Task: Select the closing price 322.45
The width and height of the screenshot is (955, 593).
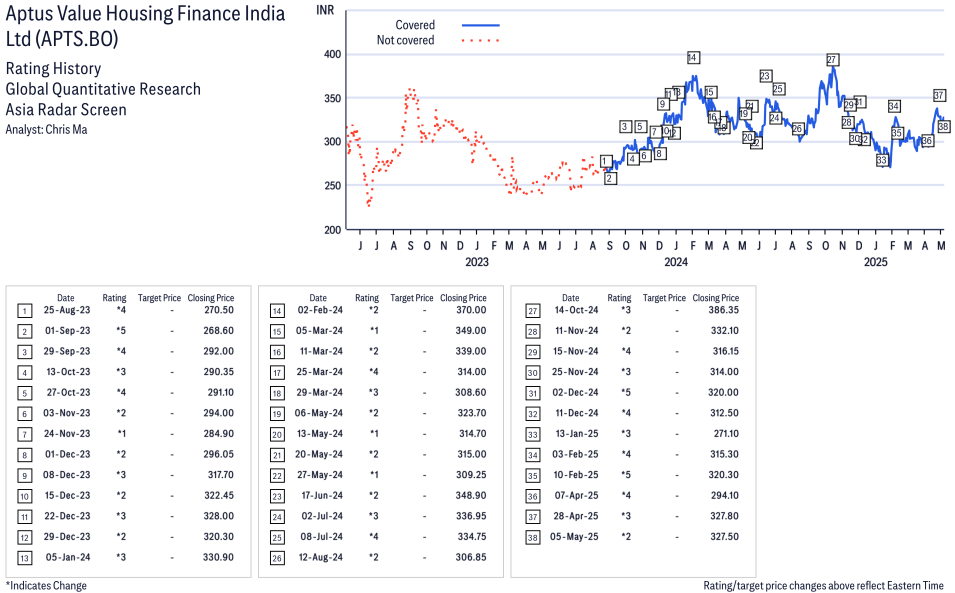Action: click(x=219, y=496)
